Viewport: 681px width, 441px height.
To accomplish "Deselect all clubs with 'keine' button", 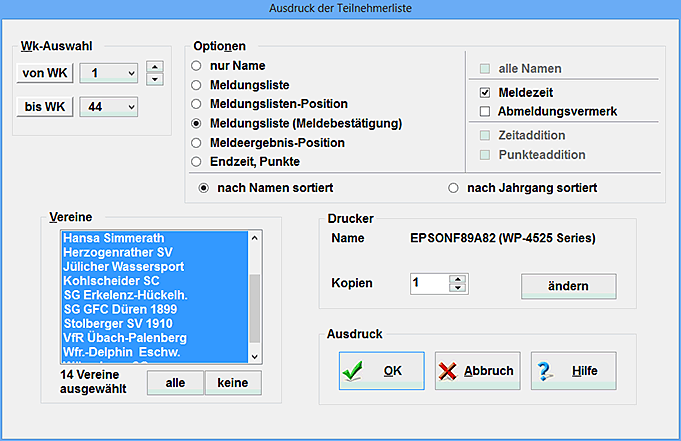I will point(232,382).
